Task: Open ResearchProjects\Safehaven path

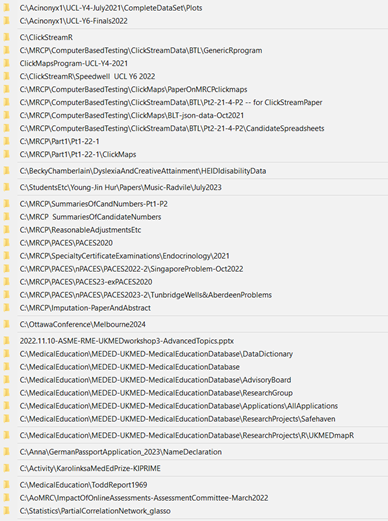Action: [x=178, y=419]
